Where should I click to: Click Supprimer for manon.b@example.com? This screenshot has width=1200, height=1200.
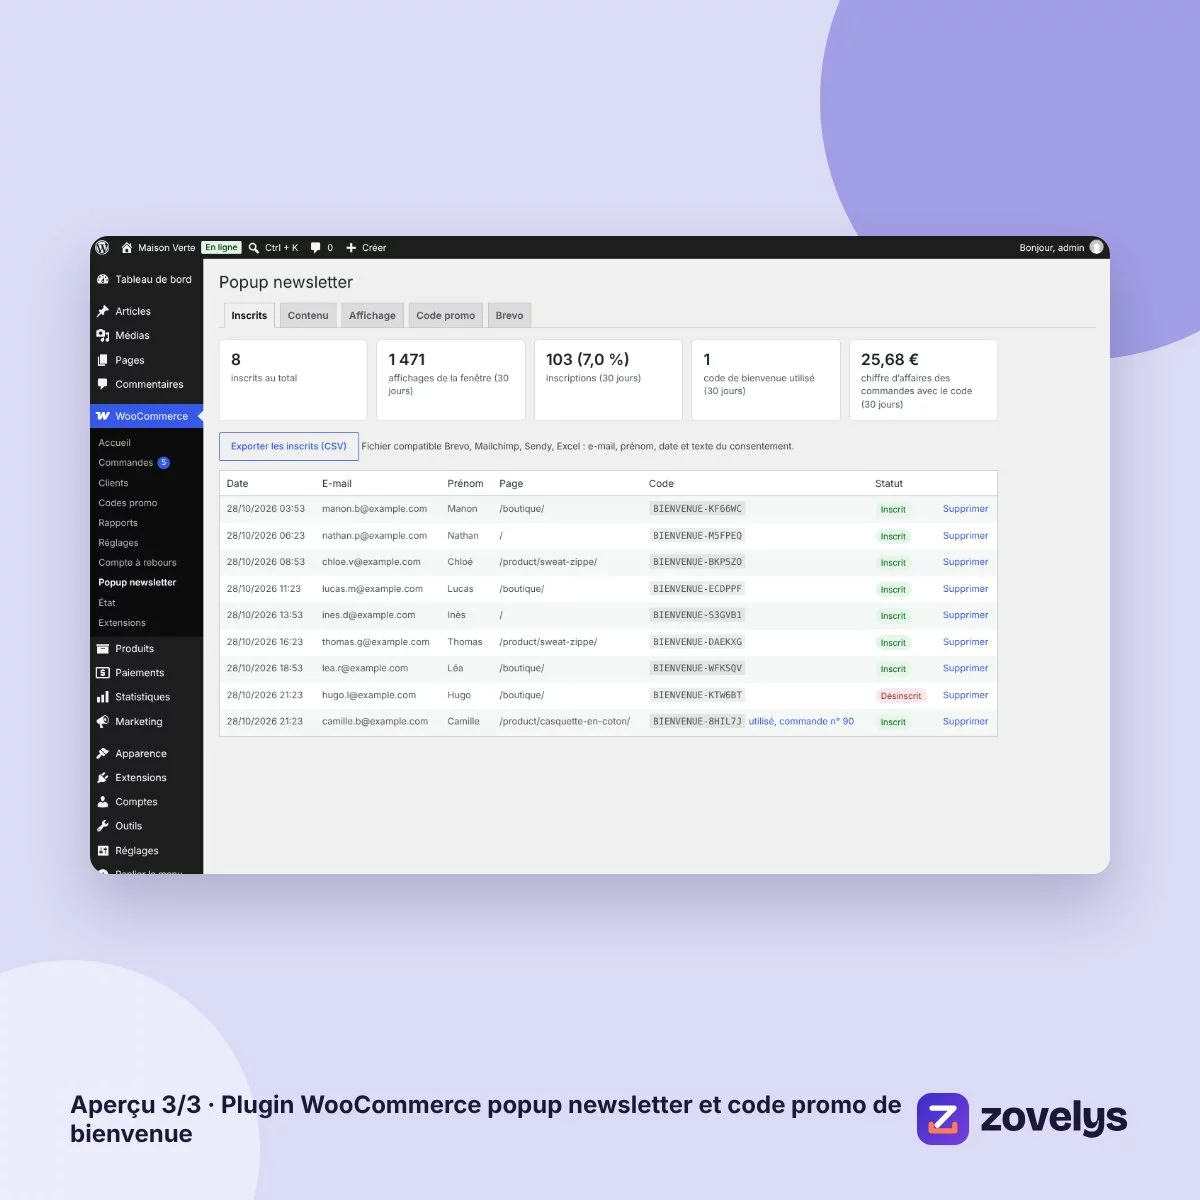coord(965,509)
